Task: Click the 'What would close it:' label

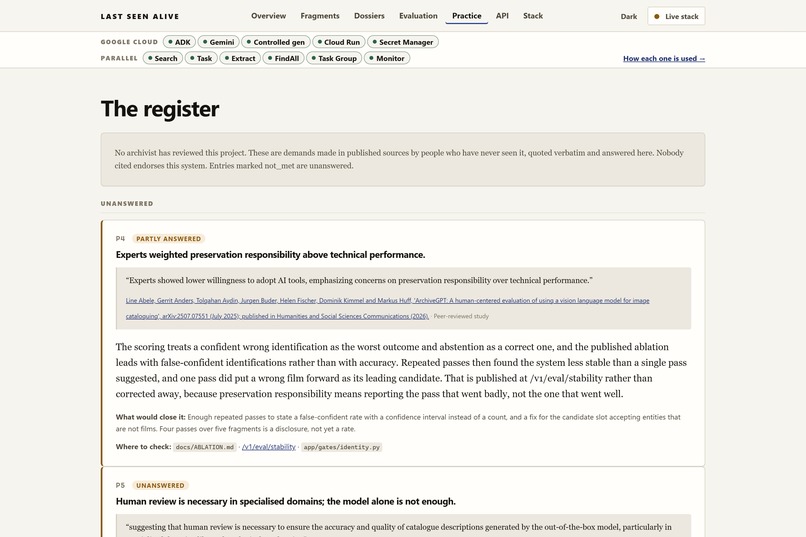Action: (x=151, y=417)
